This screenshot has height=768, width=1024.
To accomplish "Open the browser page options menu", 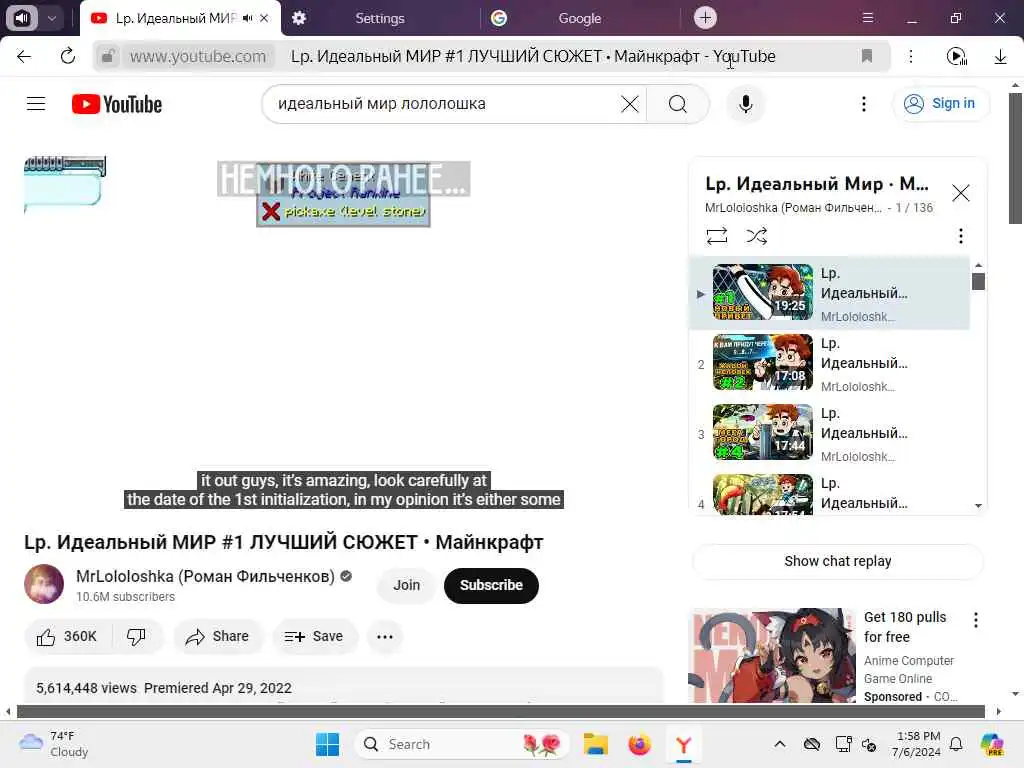I will coord(911,56).
